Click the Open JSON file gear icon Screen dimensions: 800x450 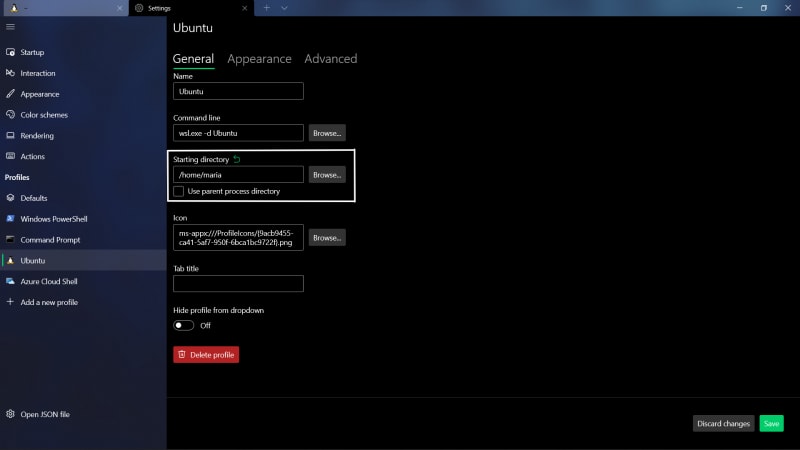coord(10,414)
